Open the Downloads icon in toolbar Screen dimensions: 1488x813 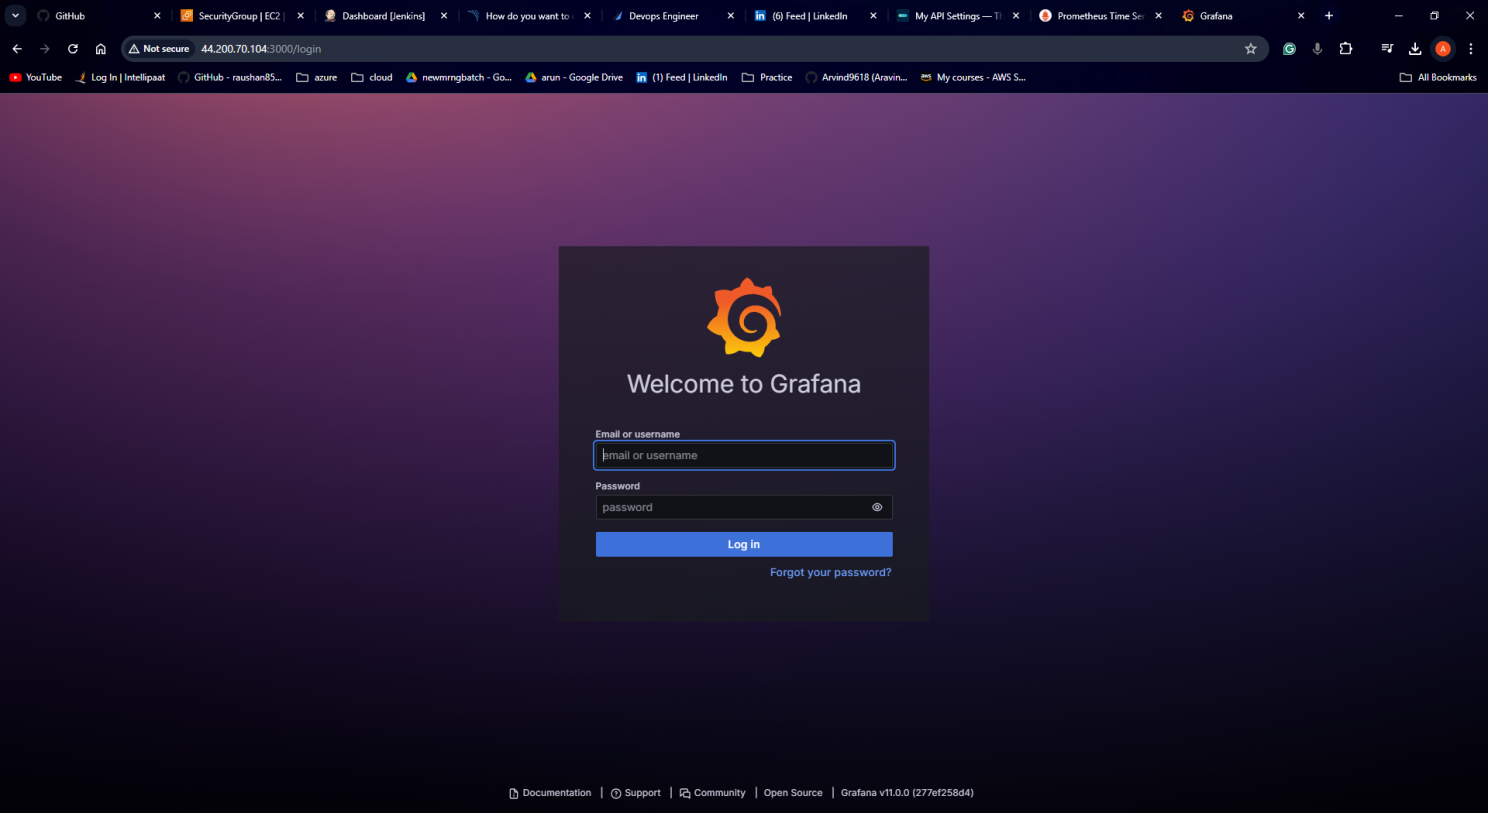point(1415,49)
